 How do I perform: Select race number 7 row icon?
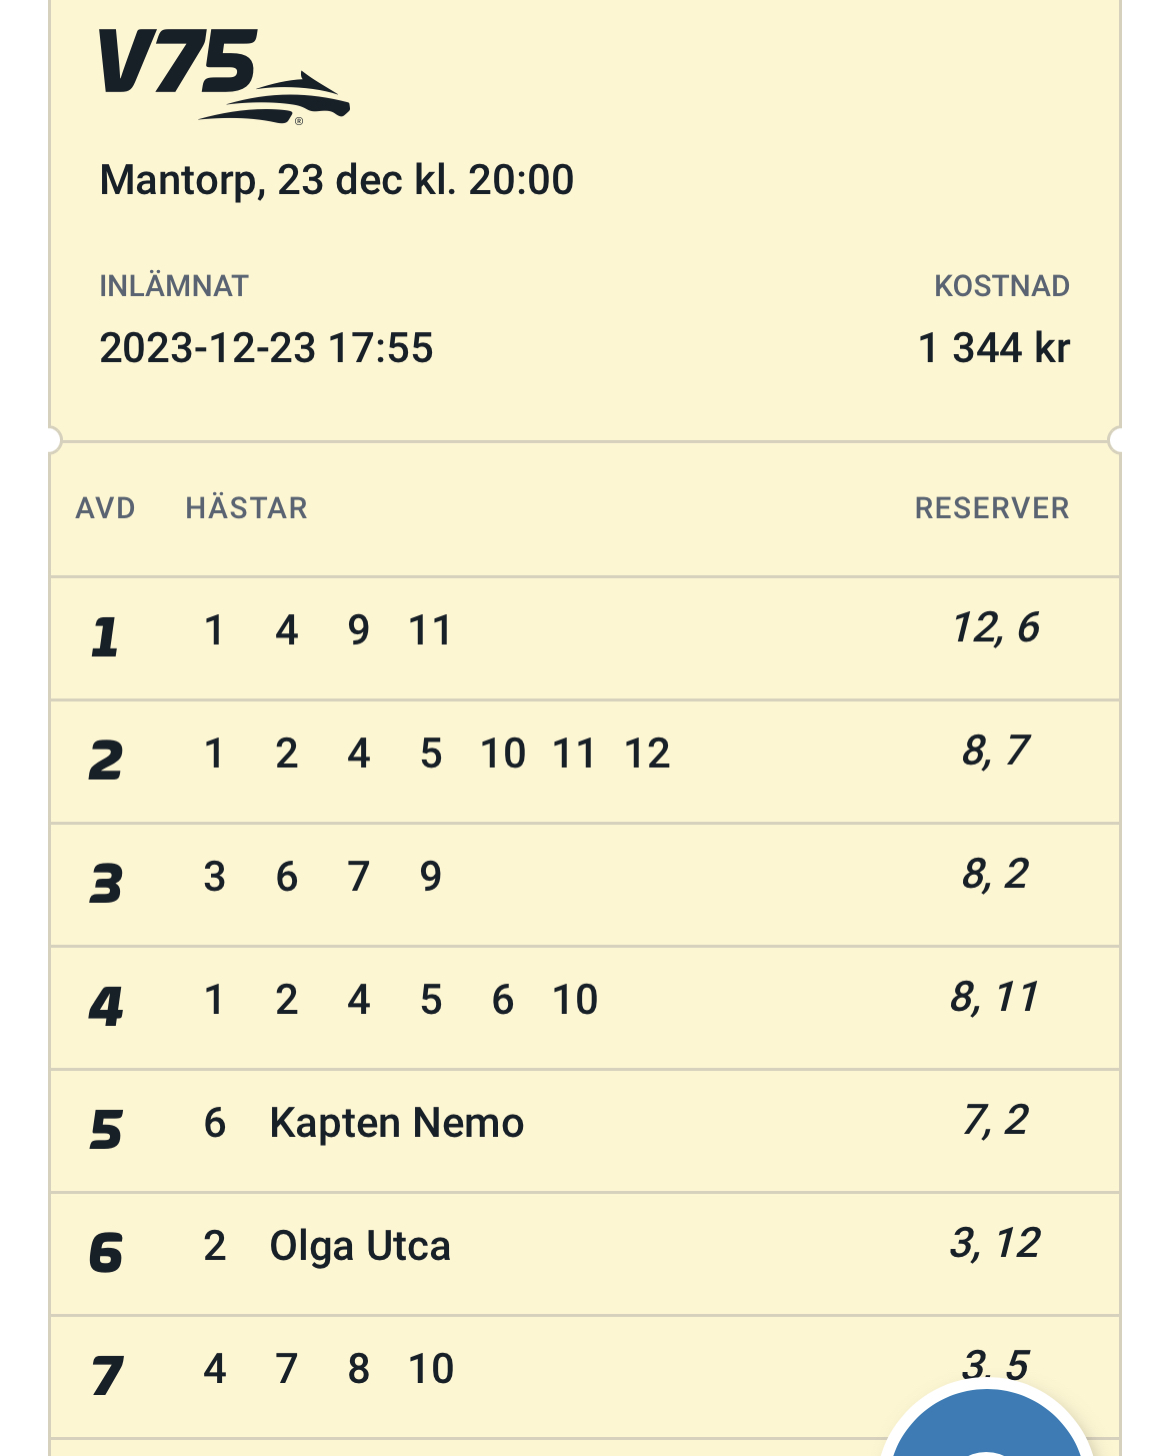coord(106,1376)
